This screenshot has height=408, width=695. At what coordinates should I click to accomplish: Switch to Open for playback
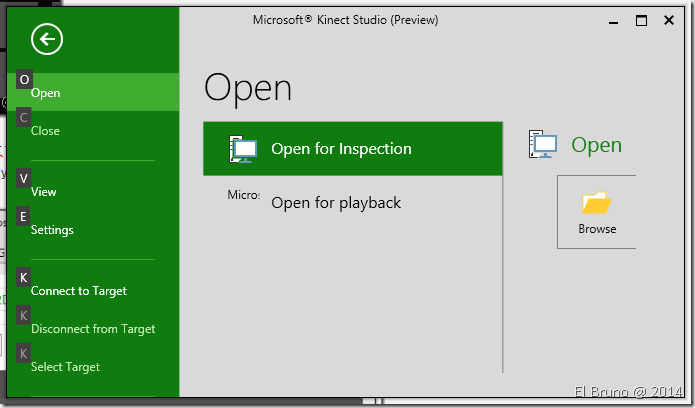point(336,203)
